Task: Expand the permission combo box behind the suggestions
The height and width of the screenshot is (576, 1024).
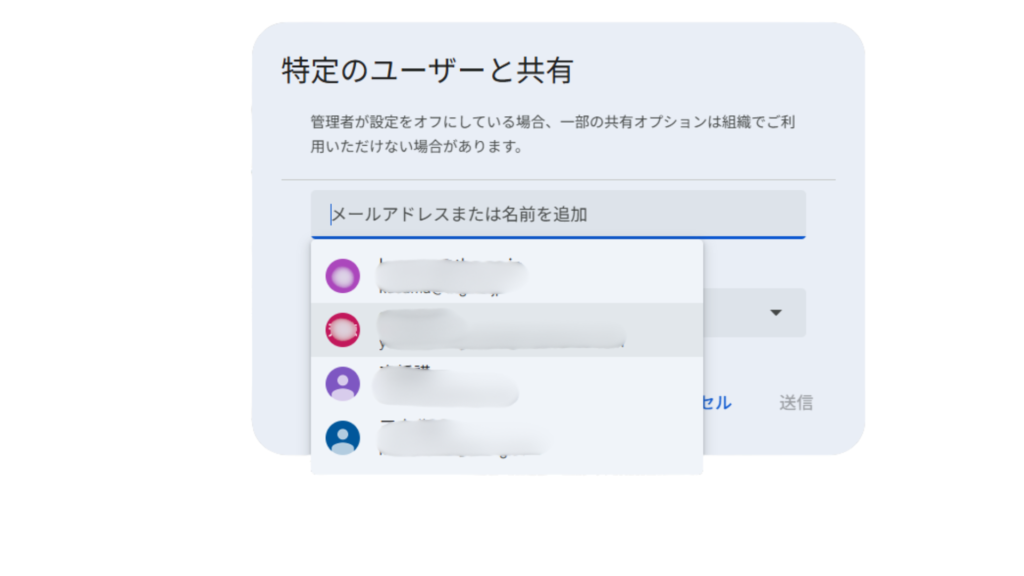Action: click(x=753, y=313)
